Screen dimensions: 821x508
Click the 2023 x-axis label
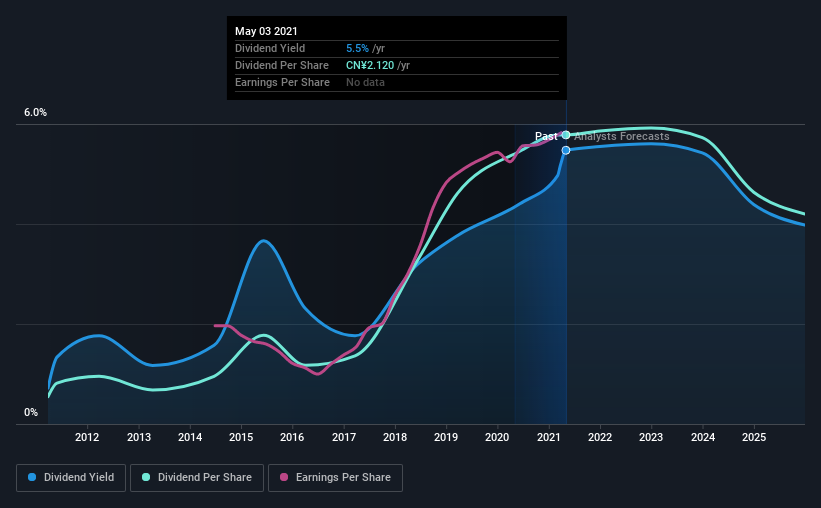tap(651, 437)
